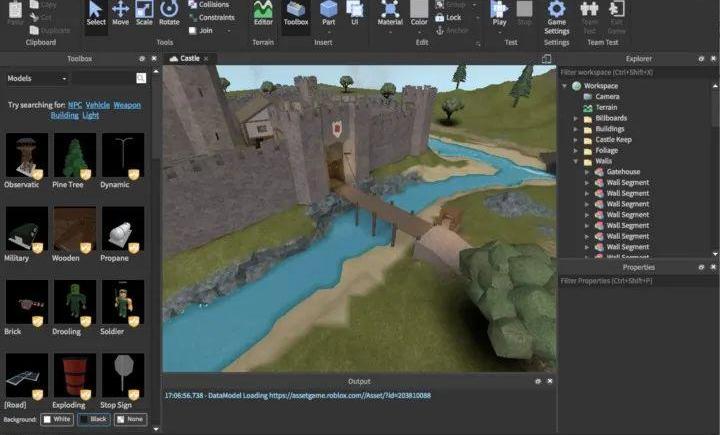Expand the Billboards folder in Explorer
This screenshot has width=720, height=435.
[x=575, y=118]
